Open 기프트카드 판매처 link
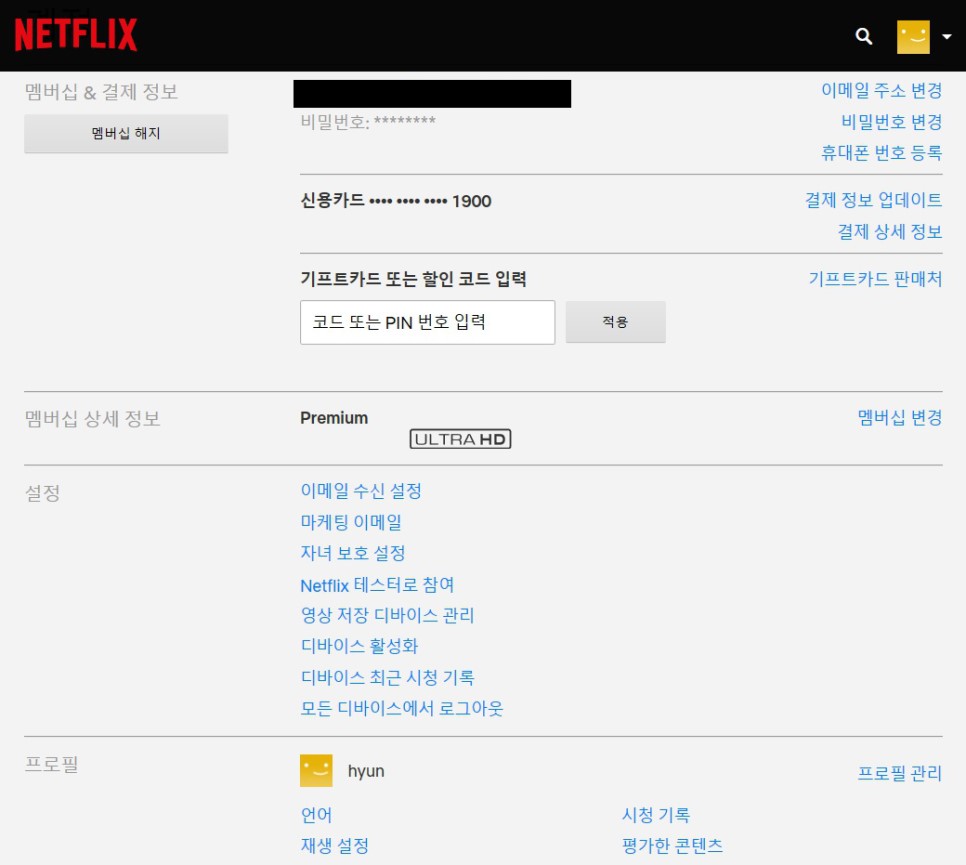This screenshot has height=865, width=966. click(x=875, y=279)
